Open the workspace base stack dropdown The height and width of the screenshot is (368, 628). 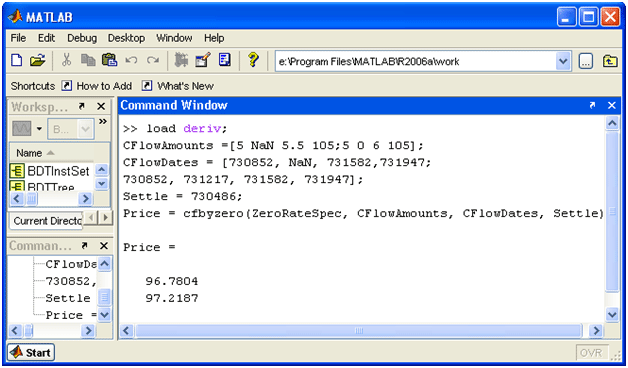(x=71, y=129)
